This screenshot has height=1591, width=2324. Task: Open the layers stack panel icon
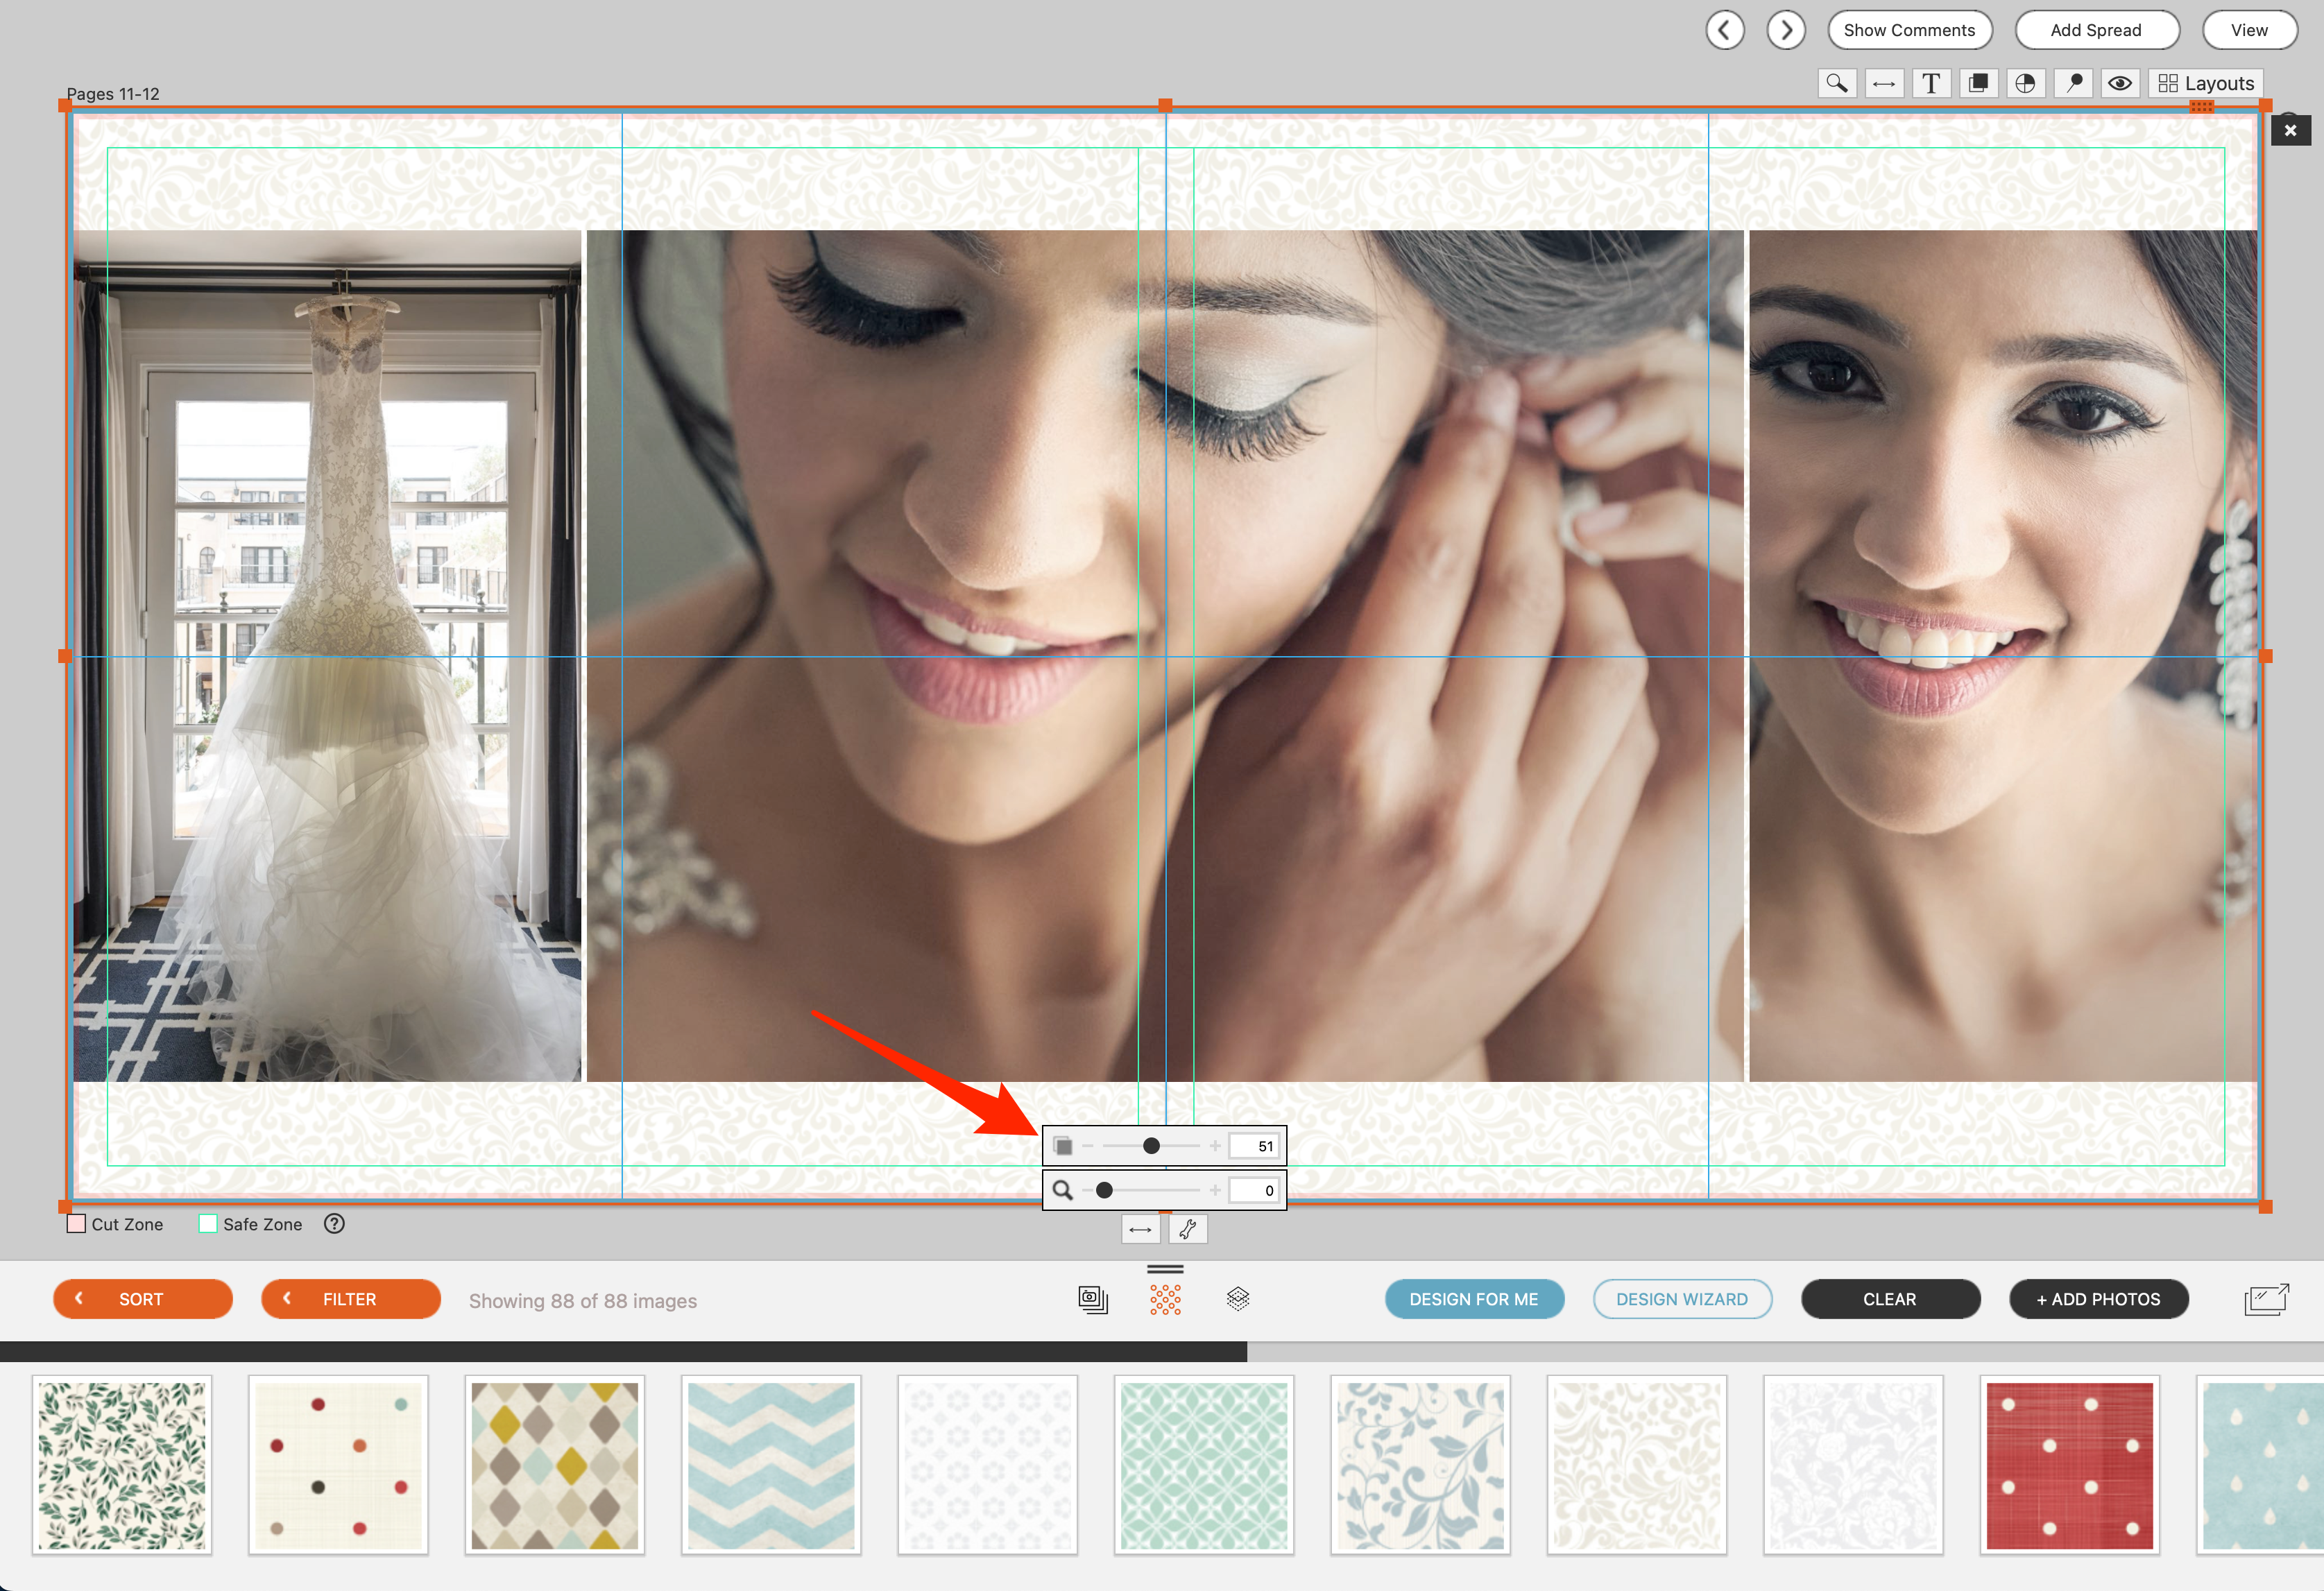[1238, 1299]
